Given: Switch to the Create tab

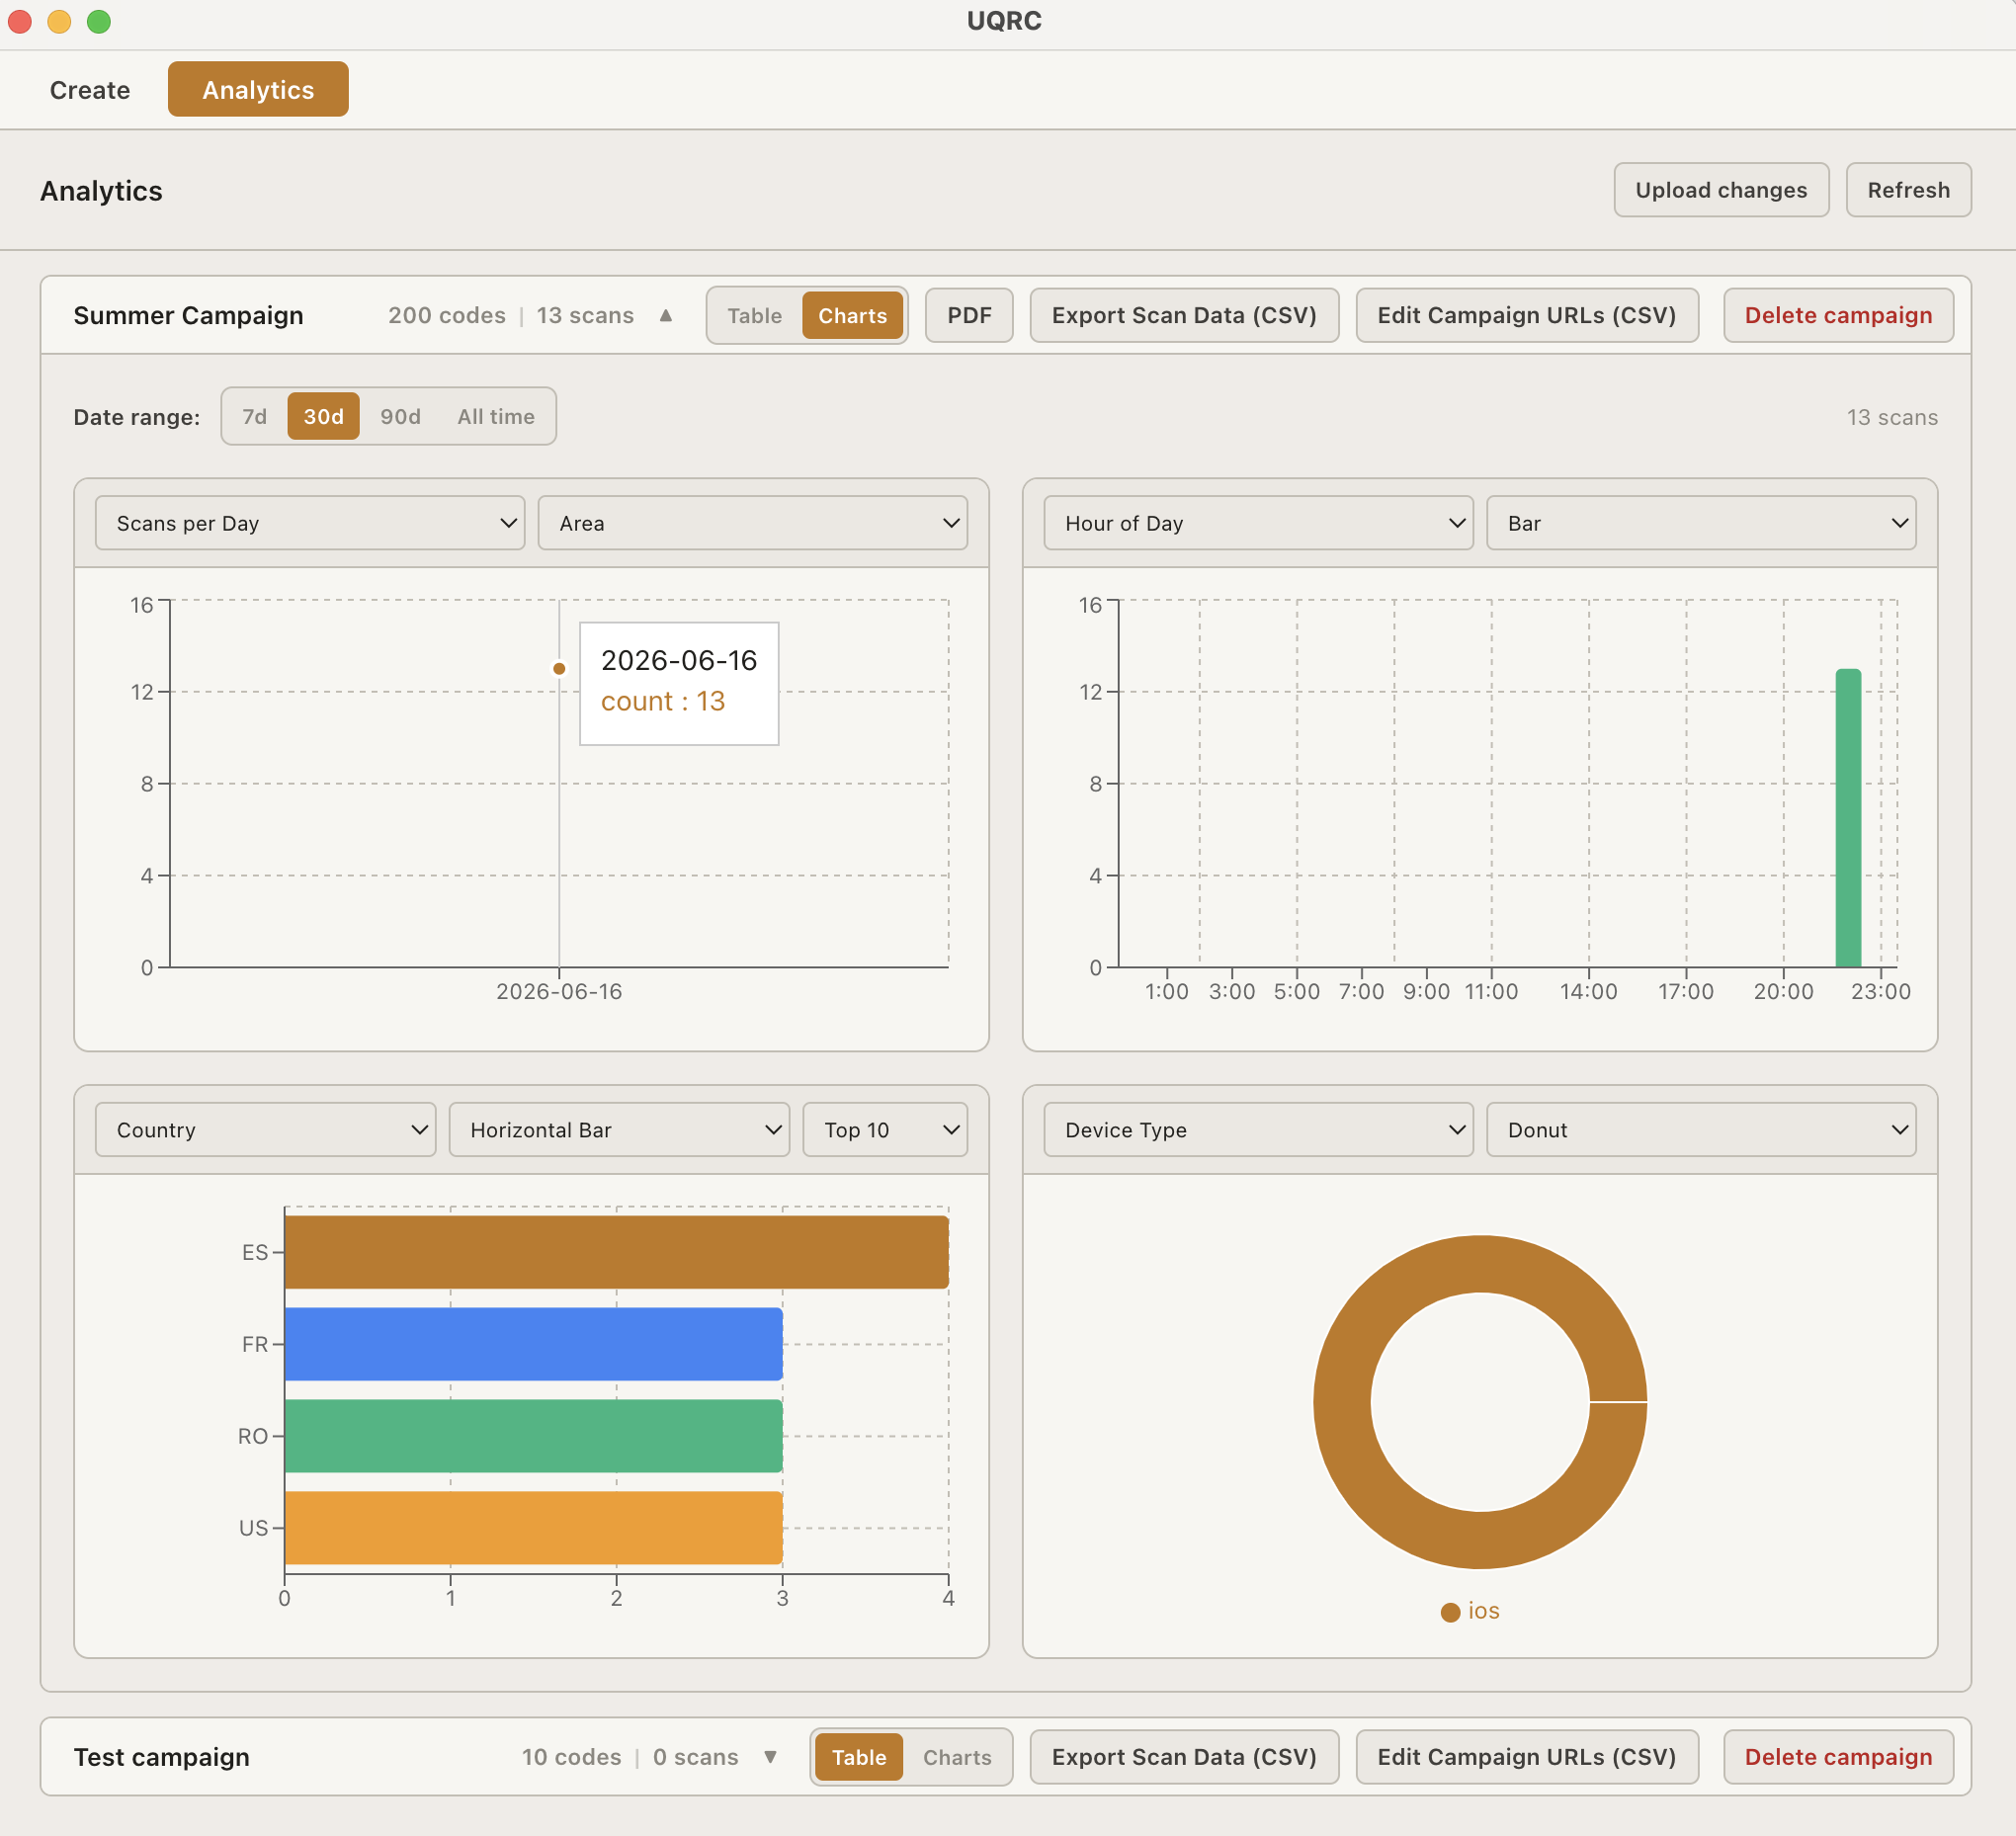Looking at the screenshot, I should [x=90, y=90].
